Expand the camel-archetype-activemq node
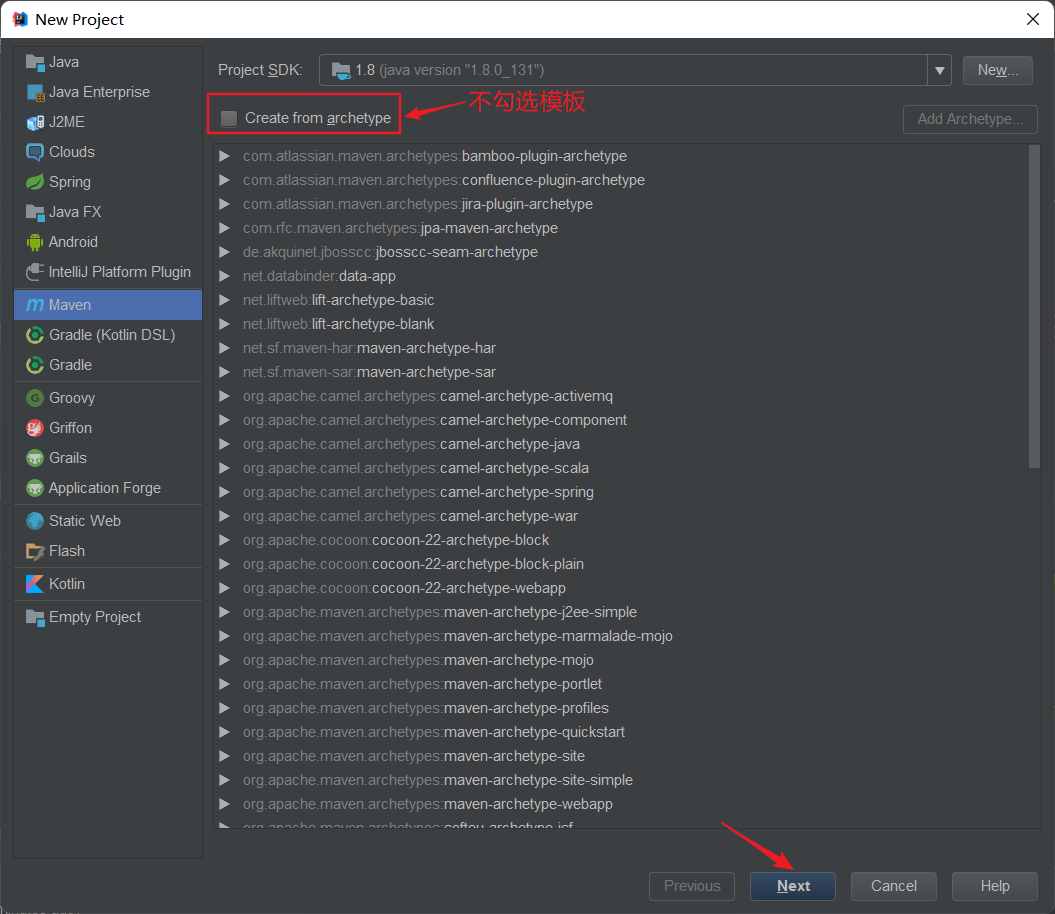This screenshot has height=914, width=1055. coord(225,396)
